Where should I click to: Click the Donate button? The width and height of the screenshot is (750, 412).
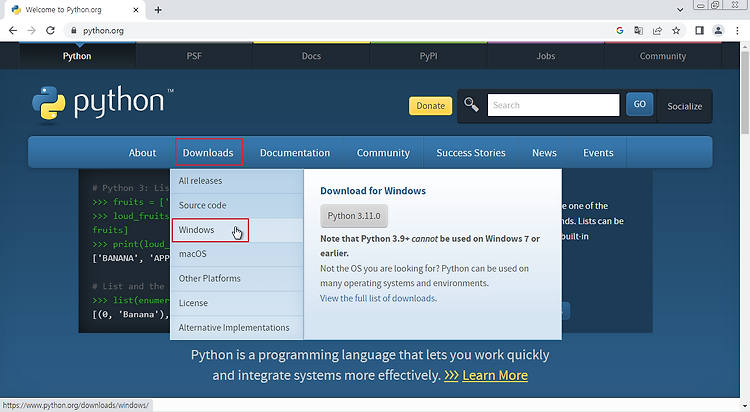click(x=430, y=106)
